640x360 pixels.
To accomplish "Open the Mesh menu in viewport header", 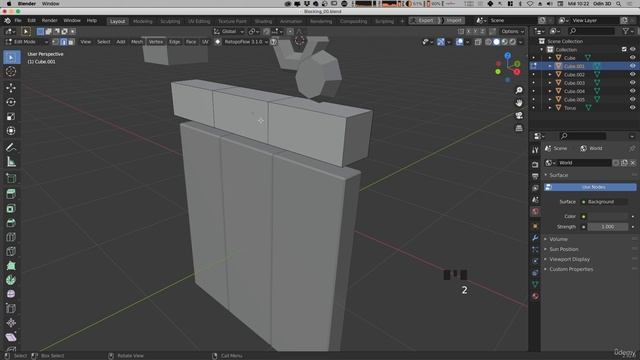I will point(137,42).
